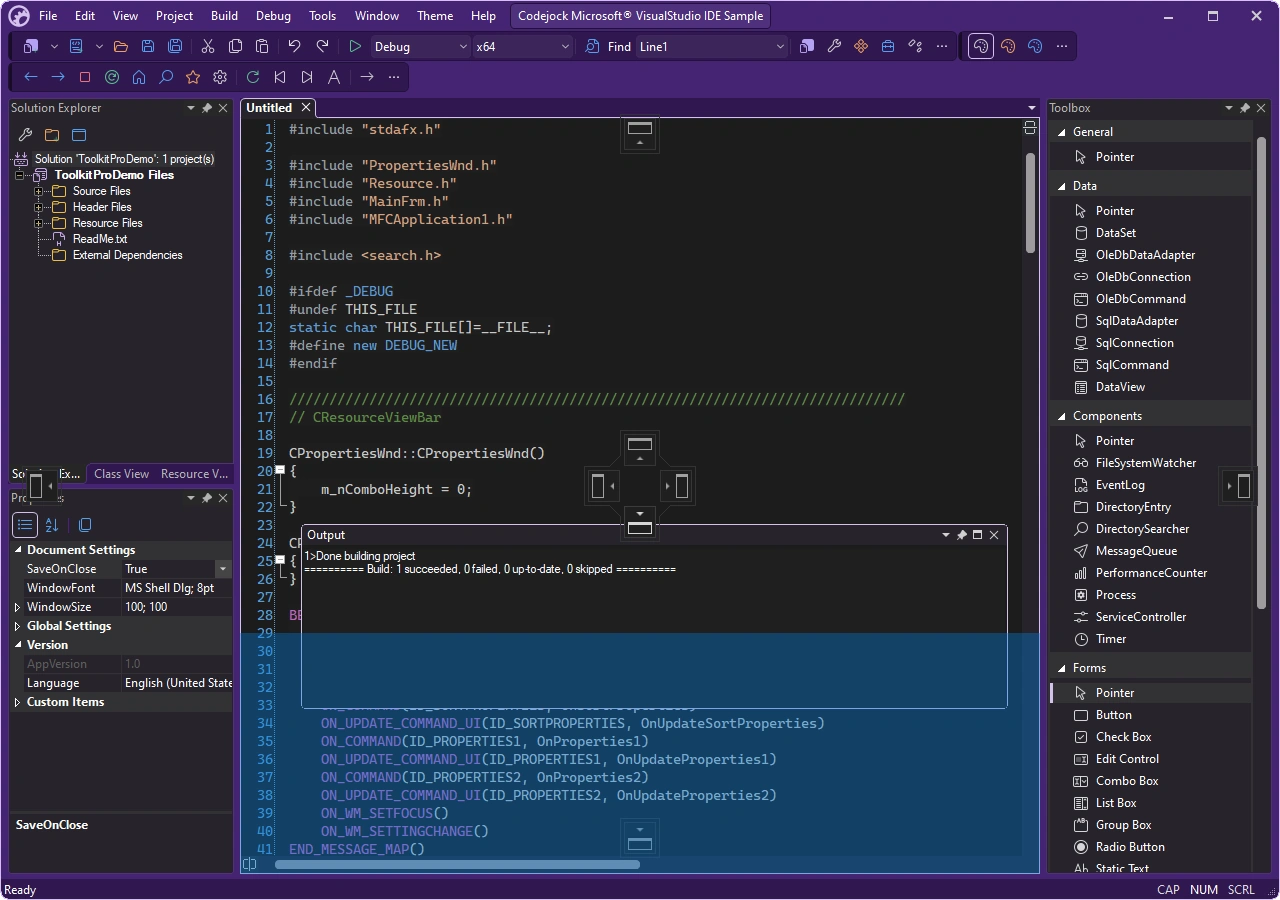
Task: Redo the last undone action
Action: click(322, 46)
